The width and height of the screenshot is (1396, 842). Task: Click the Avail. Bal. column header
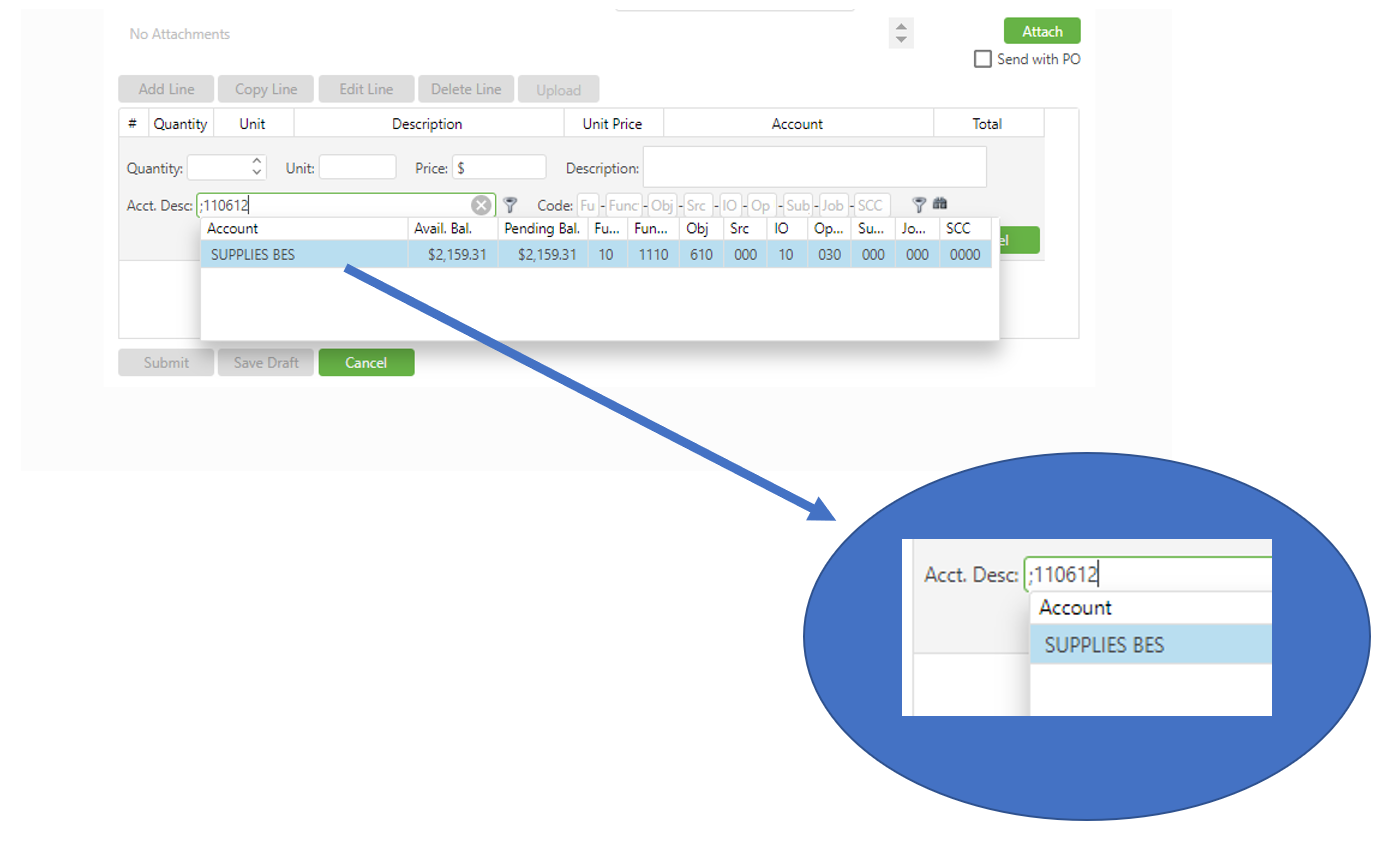point(443,229)
